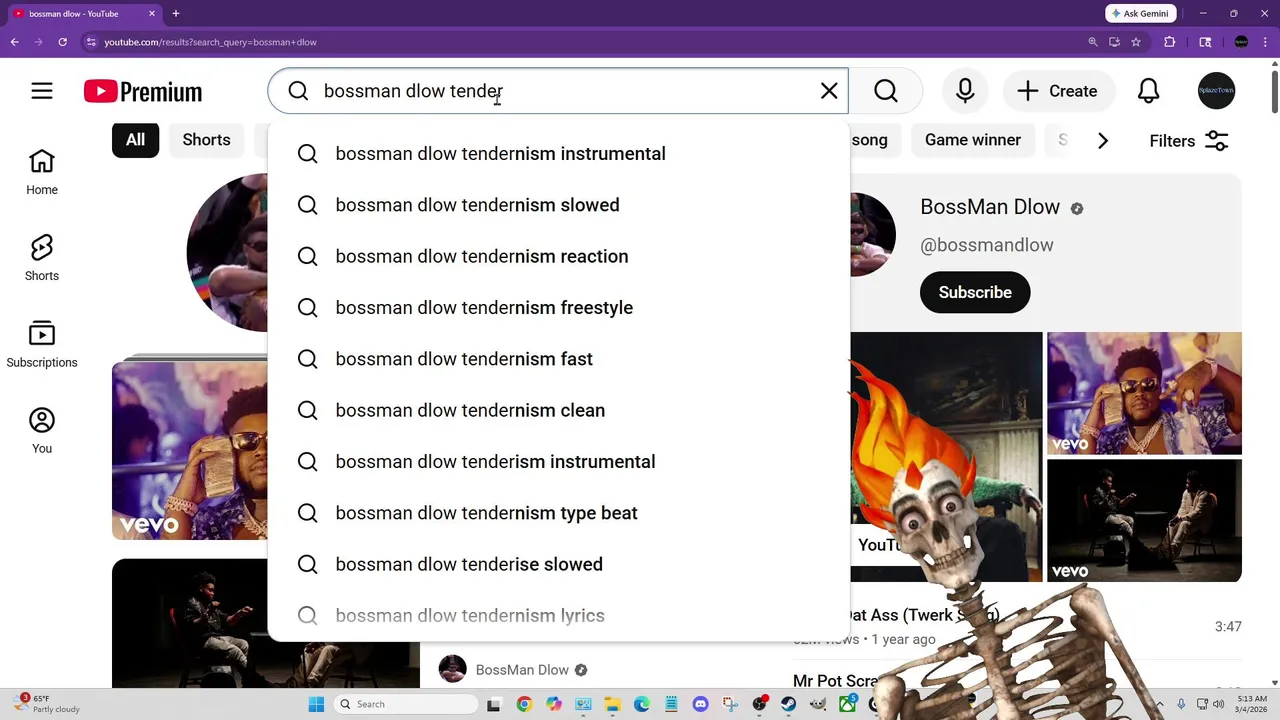
Task: Open the top-right vevo thumbnail
Action: coord(1144,393)
